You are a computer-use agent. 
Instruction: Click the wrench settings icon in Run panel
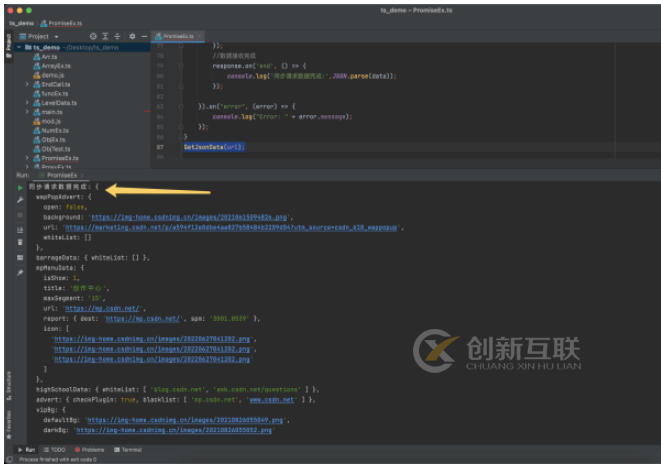19,201
